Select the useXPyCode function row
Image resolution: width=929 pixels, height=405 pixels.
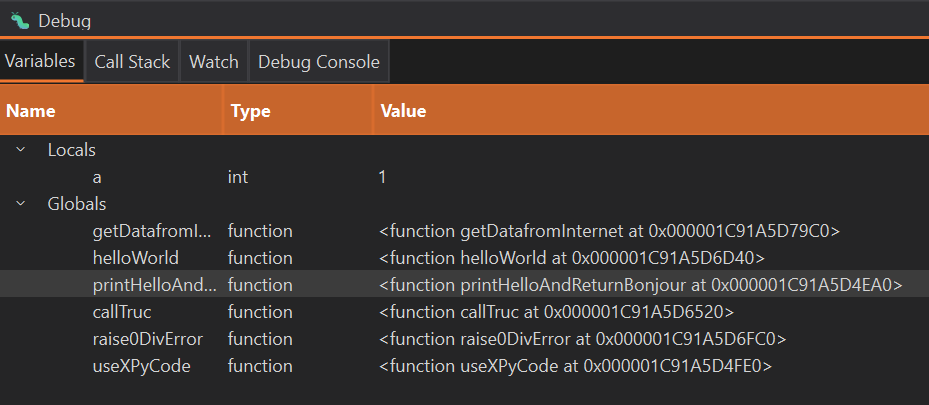click(x=141, y=366)
